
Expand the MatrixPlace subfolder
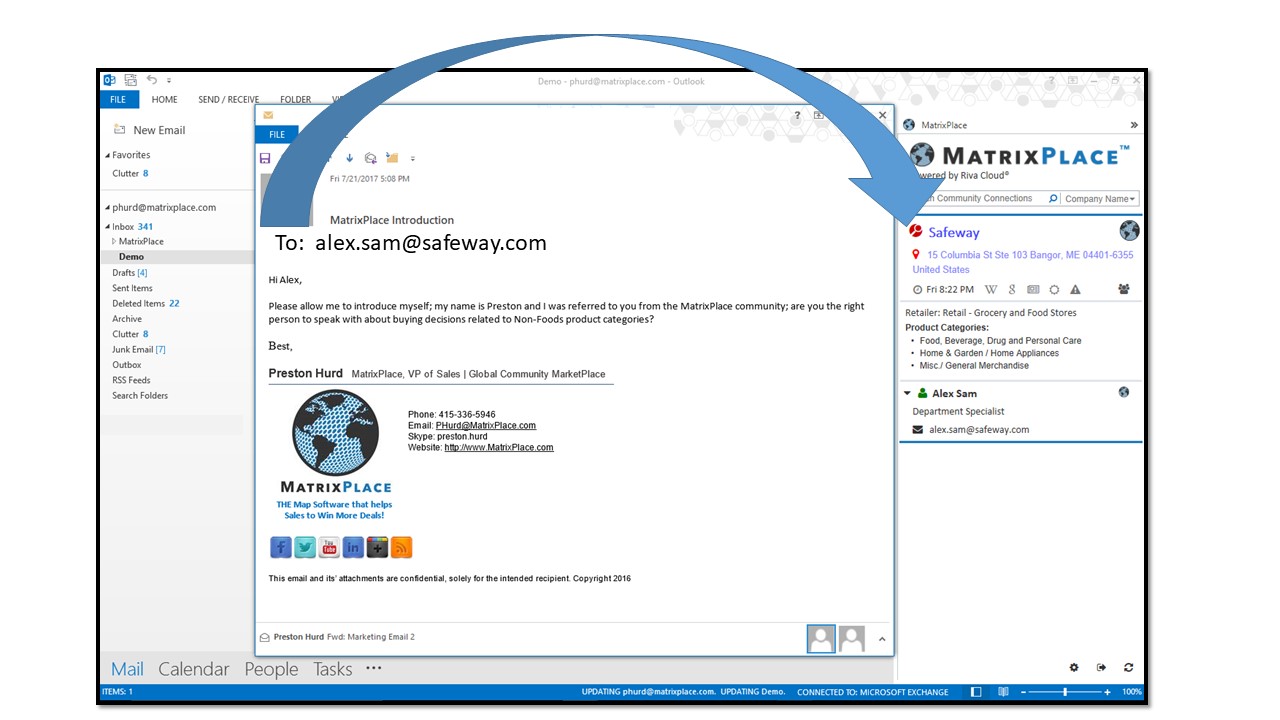(114, 241)
